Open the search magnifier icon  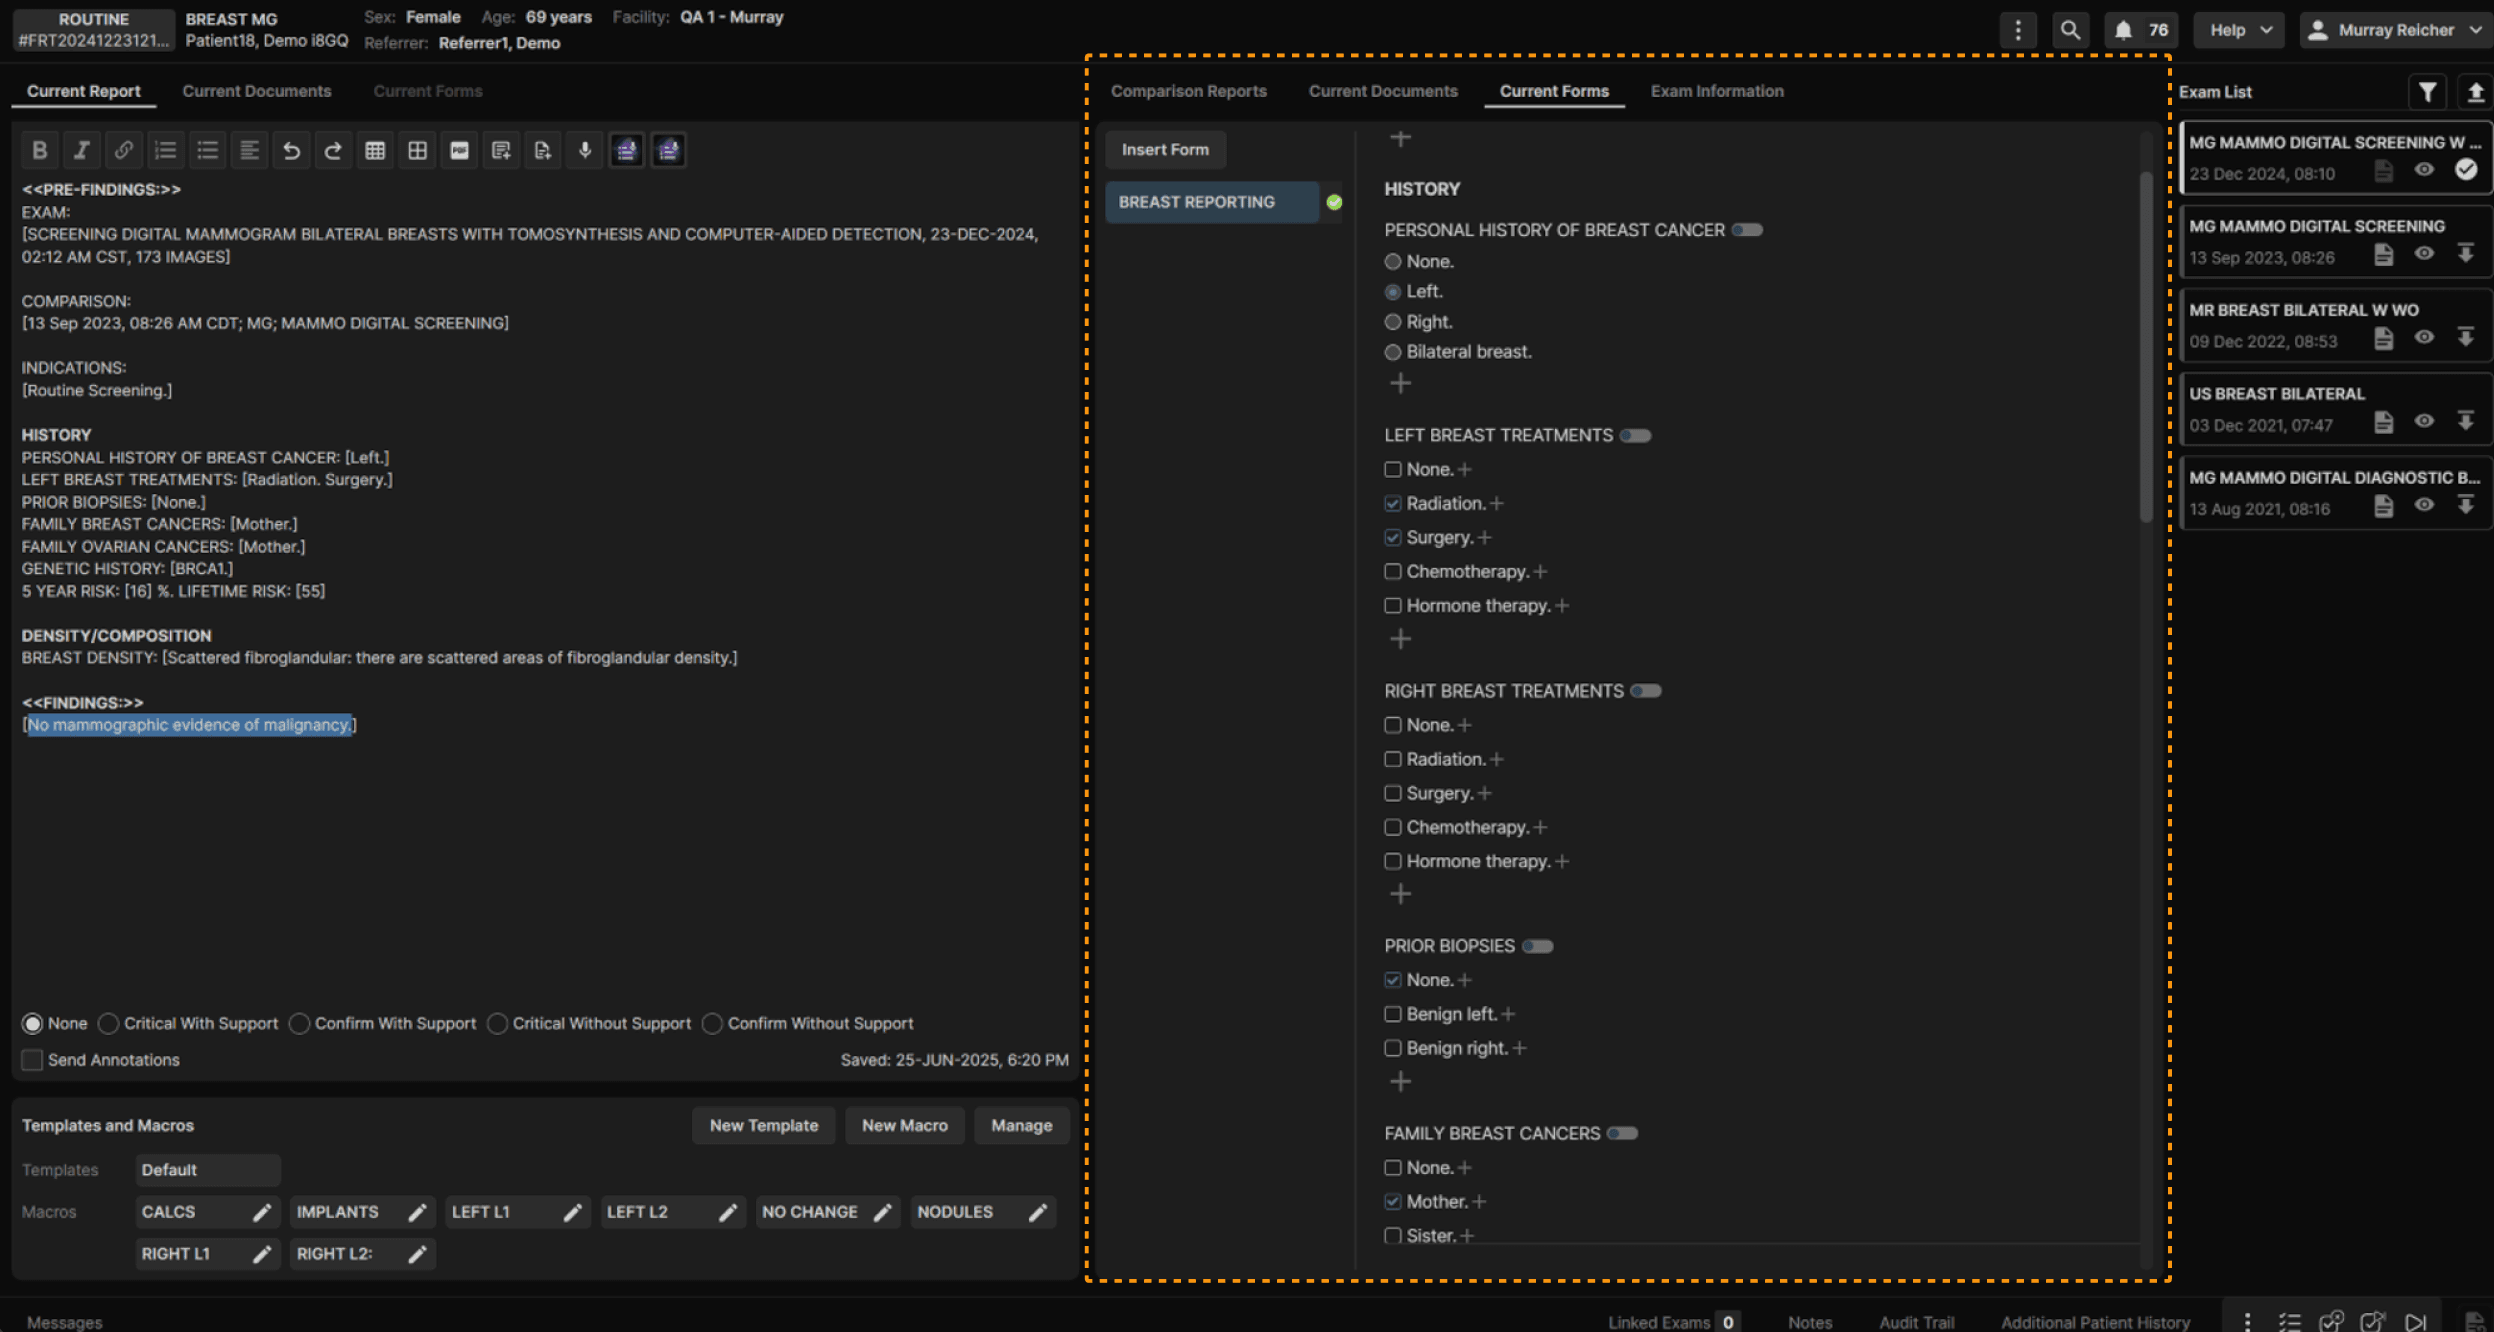(x=2070, y=30)
